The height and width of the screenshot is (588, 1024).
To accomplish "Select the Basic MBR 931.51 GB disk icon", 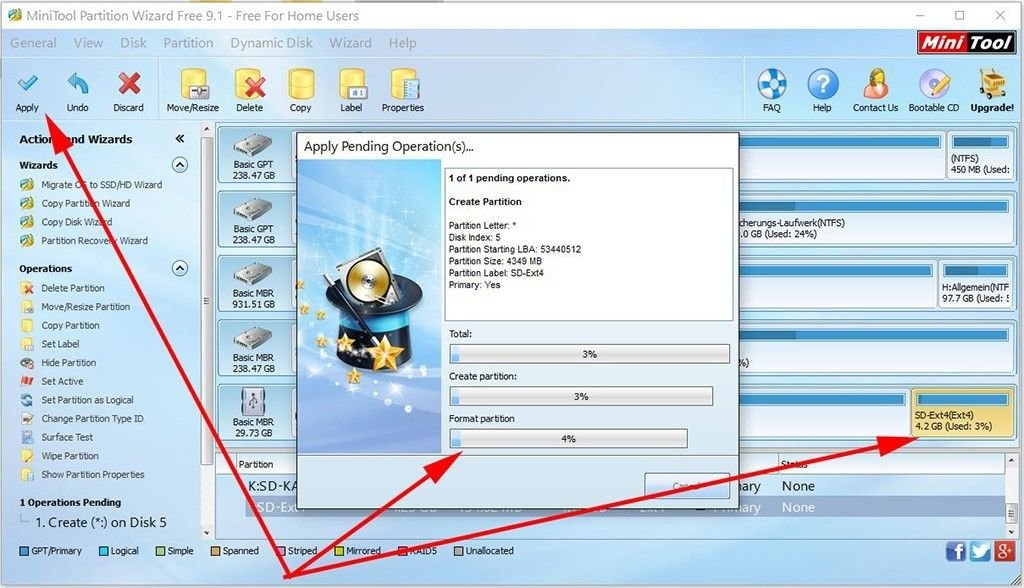I will point(253,275).
